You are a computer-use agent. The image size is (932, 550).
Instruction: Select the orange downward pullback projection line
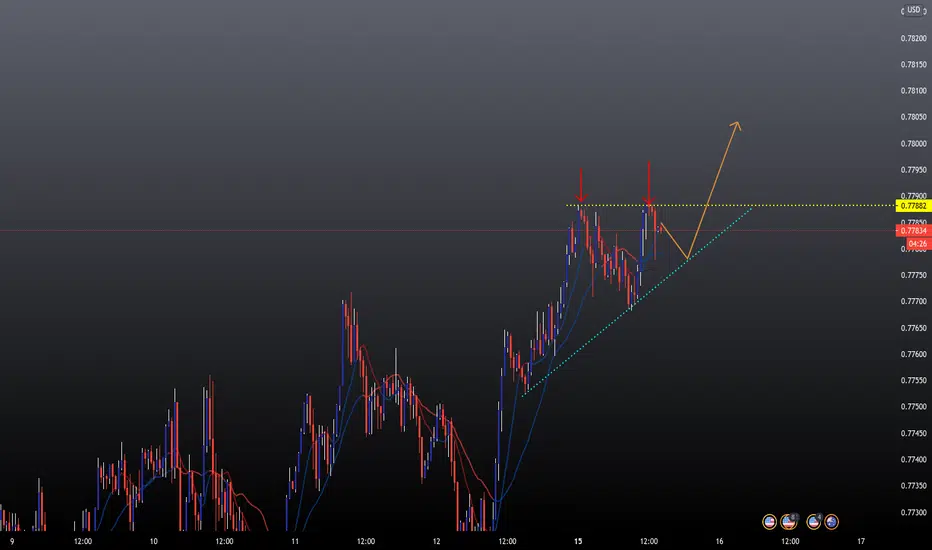point(674,241)
